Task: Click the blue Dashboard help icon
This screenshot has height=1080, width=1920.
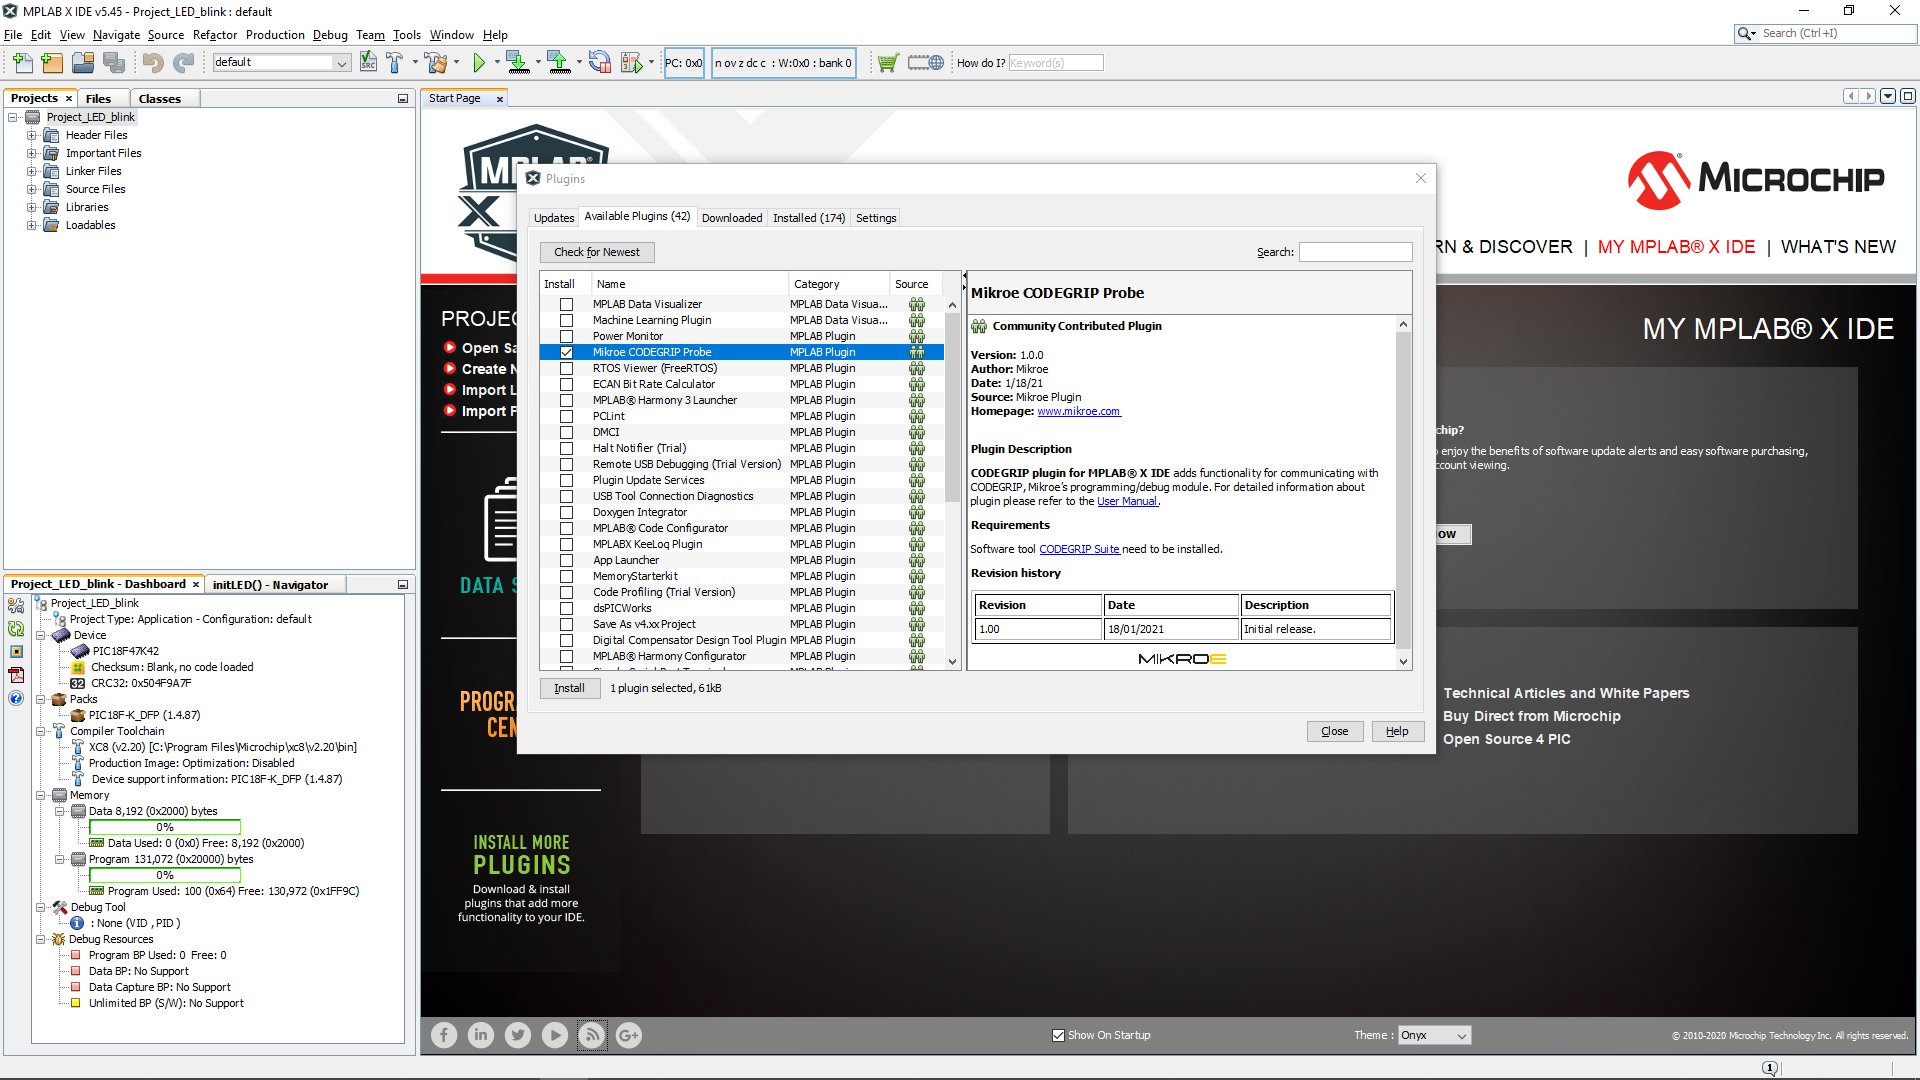Action: 16,698
